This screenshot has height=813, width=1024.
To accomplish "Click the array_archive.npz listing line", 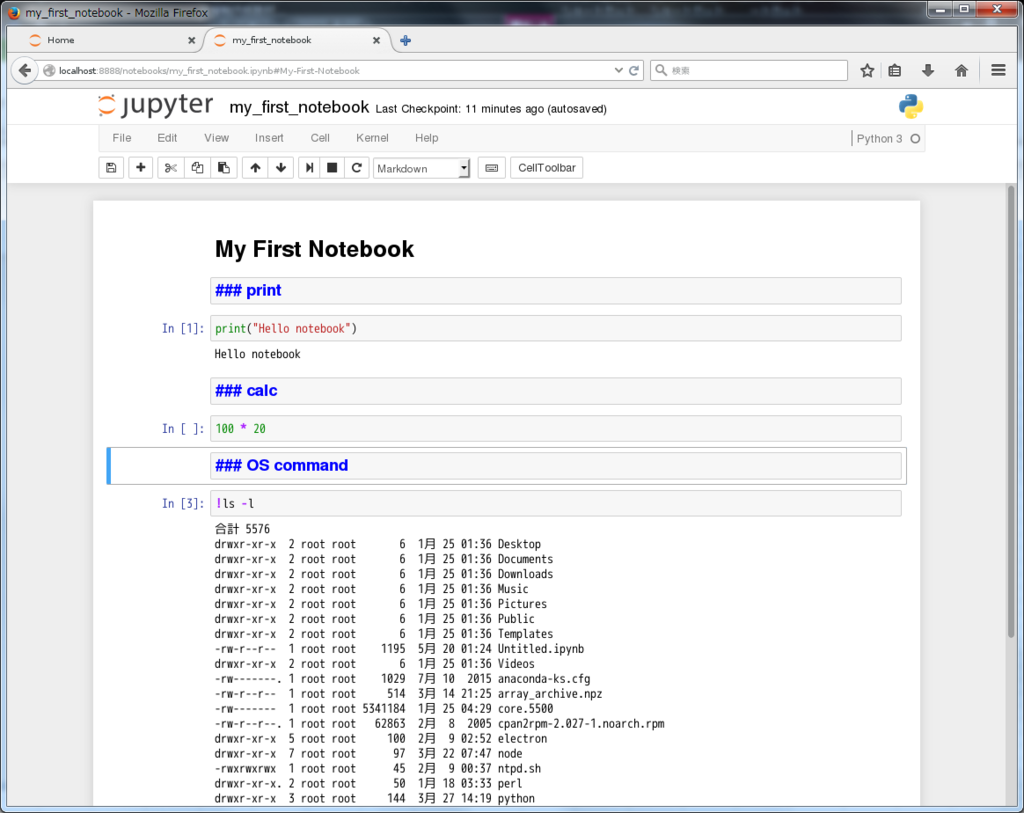I will 408,694.
